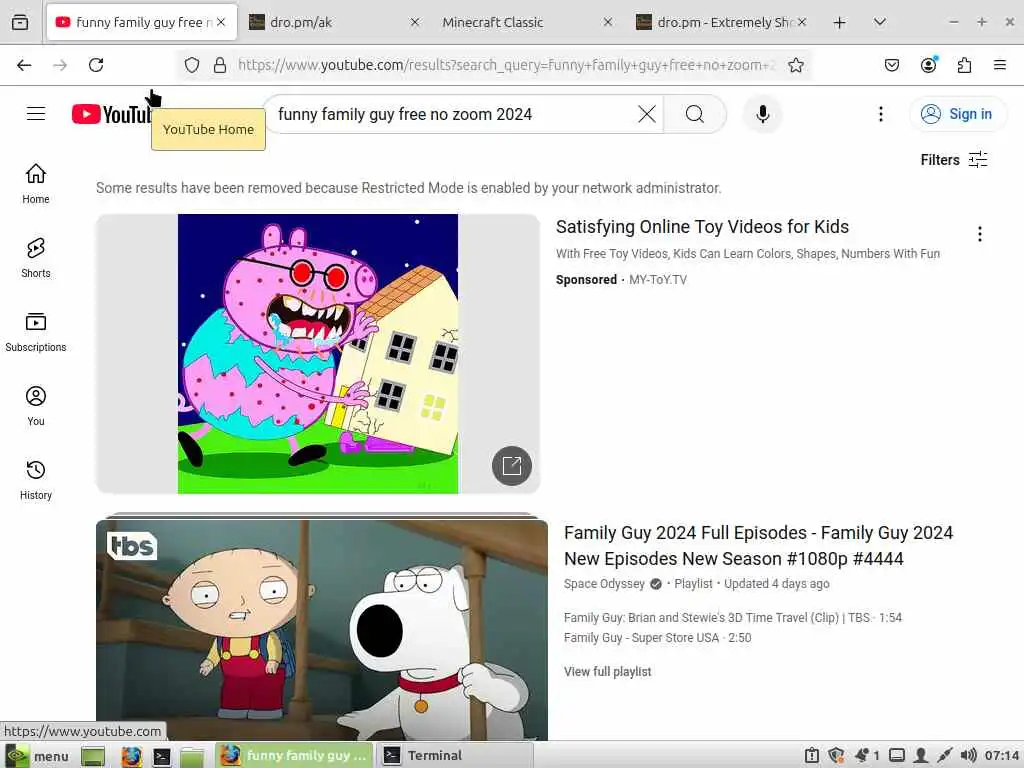The width and height of the screenshot is (1024, 768).
Task: Open Firefox View recent browsing icon
Action: [x=20, y=22]
